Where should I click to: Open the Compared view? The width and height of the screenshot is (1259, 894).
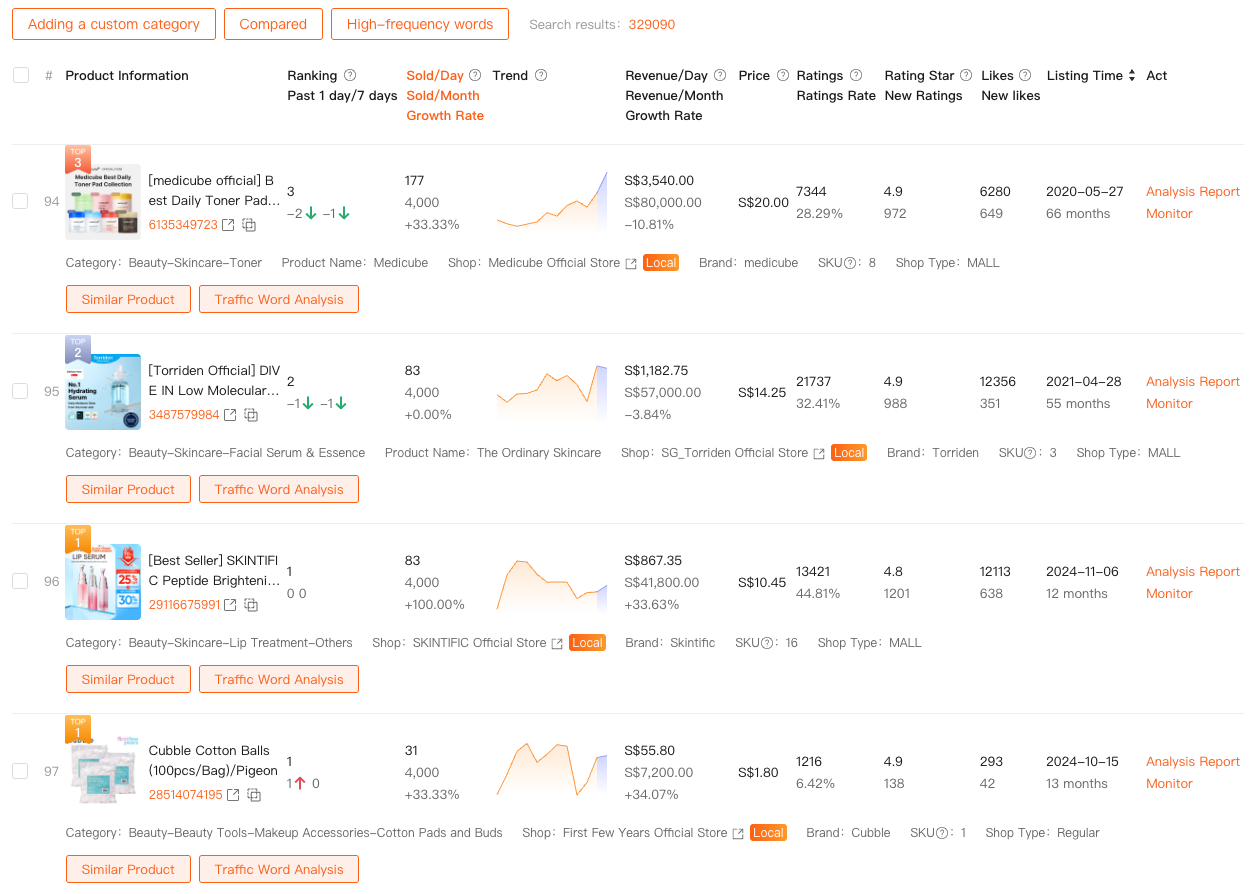coord(273,24)
